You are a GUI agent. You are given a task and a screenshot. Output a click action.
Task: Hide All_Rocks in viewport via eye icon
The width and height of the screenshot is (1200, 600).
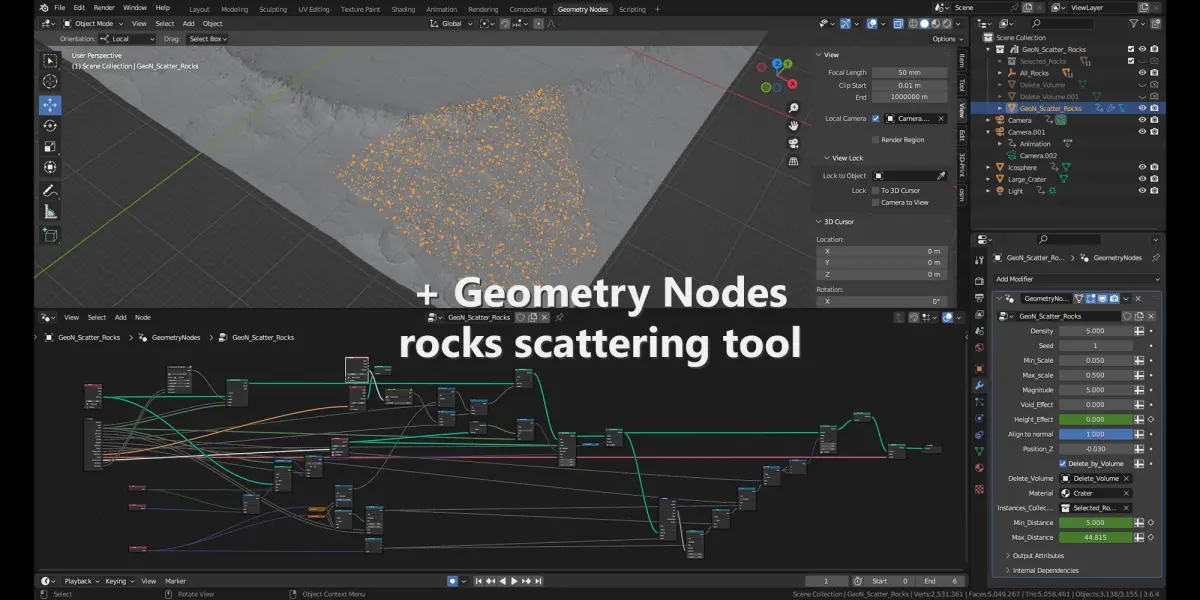pyautogui.click(x=1142, y=72)
